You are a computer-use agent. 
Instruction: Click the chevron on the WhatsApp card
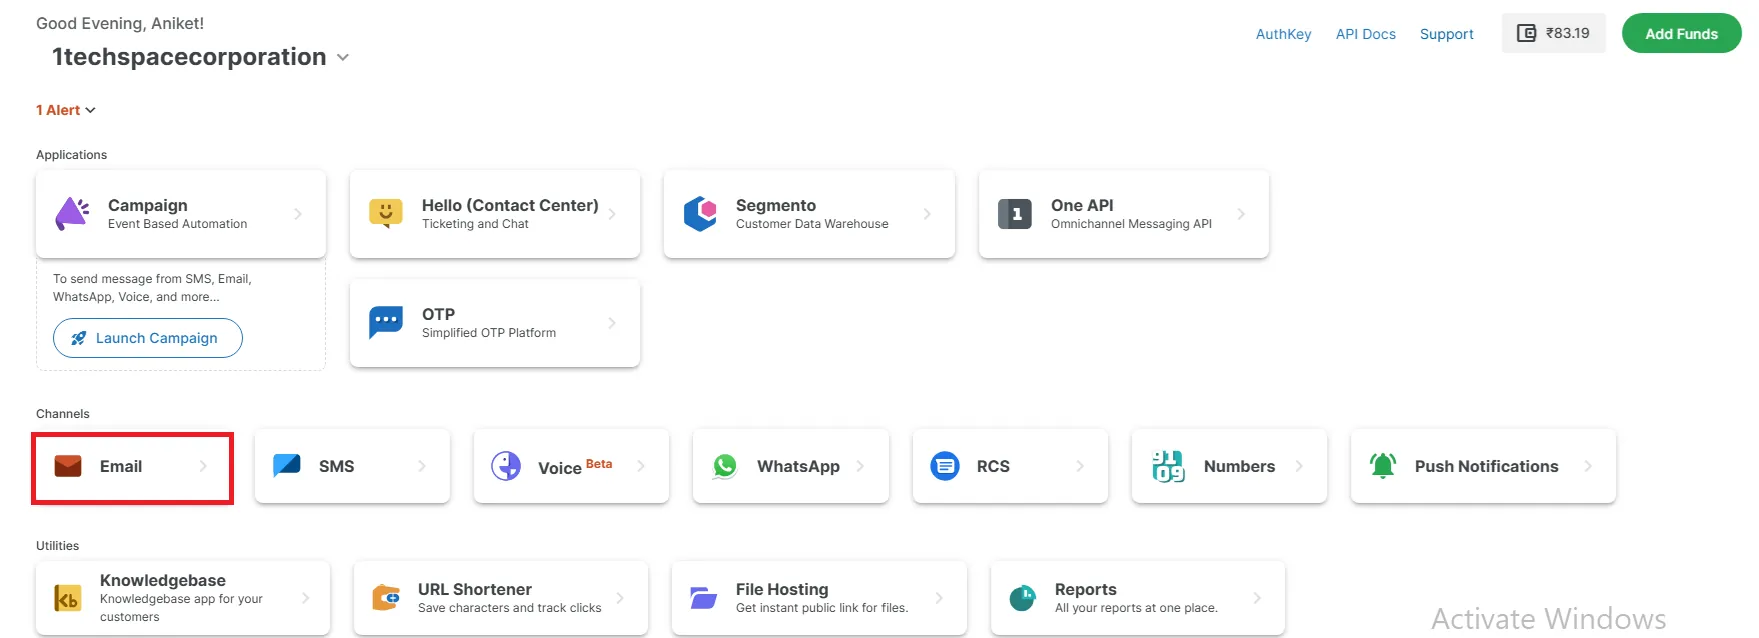coord(860,466)
